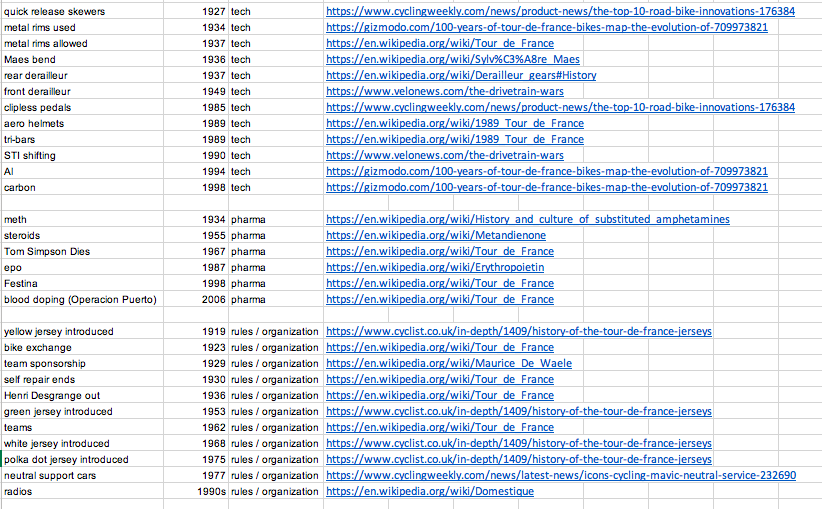The height and width of the screenshot is (509, 822).
Task: Open the Tour_de_France link in the Tom Simpson Dies row
Action: coord(440,251)
